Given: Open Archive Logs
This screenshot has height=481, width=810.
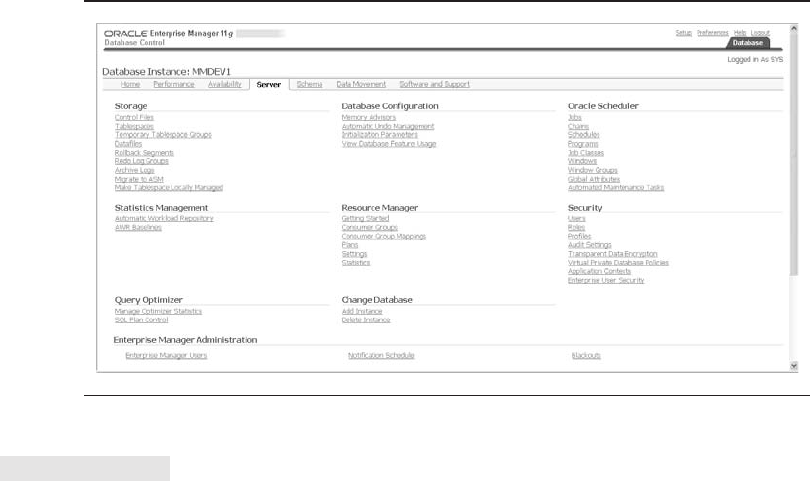Looking at the screenshot, I should [134, 170].
